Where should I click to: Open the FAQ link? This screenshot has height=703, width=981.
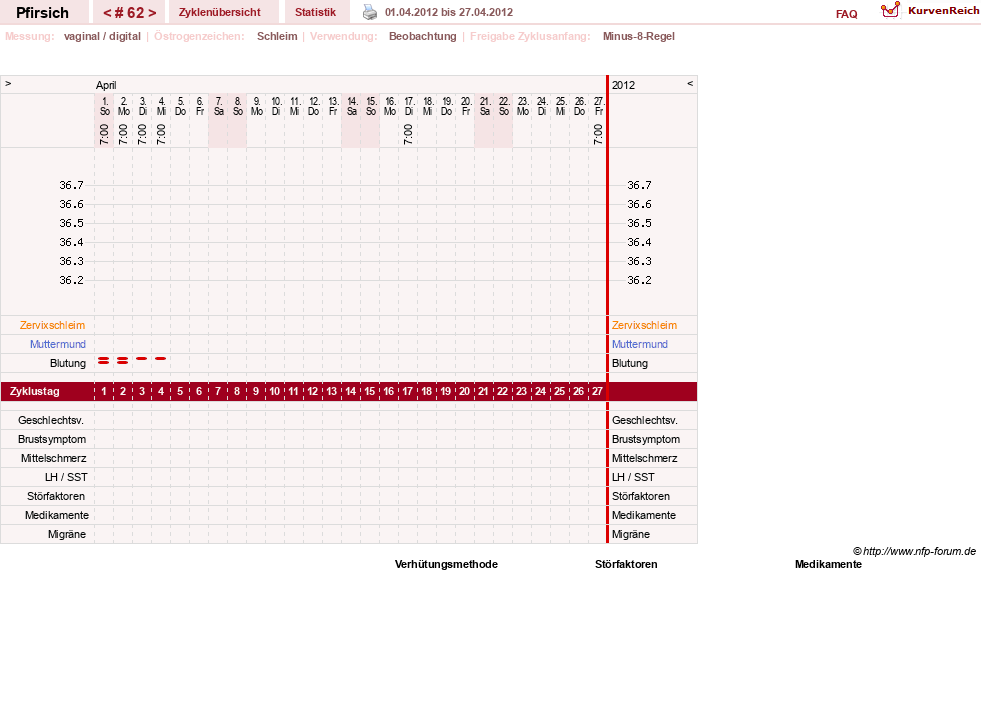coord(846,14)
